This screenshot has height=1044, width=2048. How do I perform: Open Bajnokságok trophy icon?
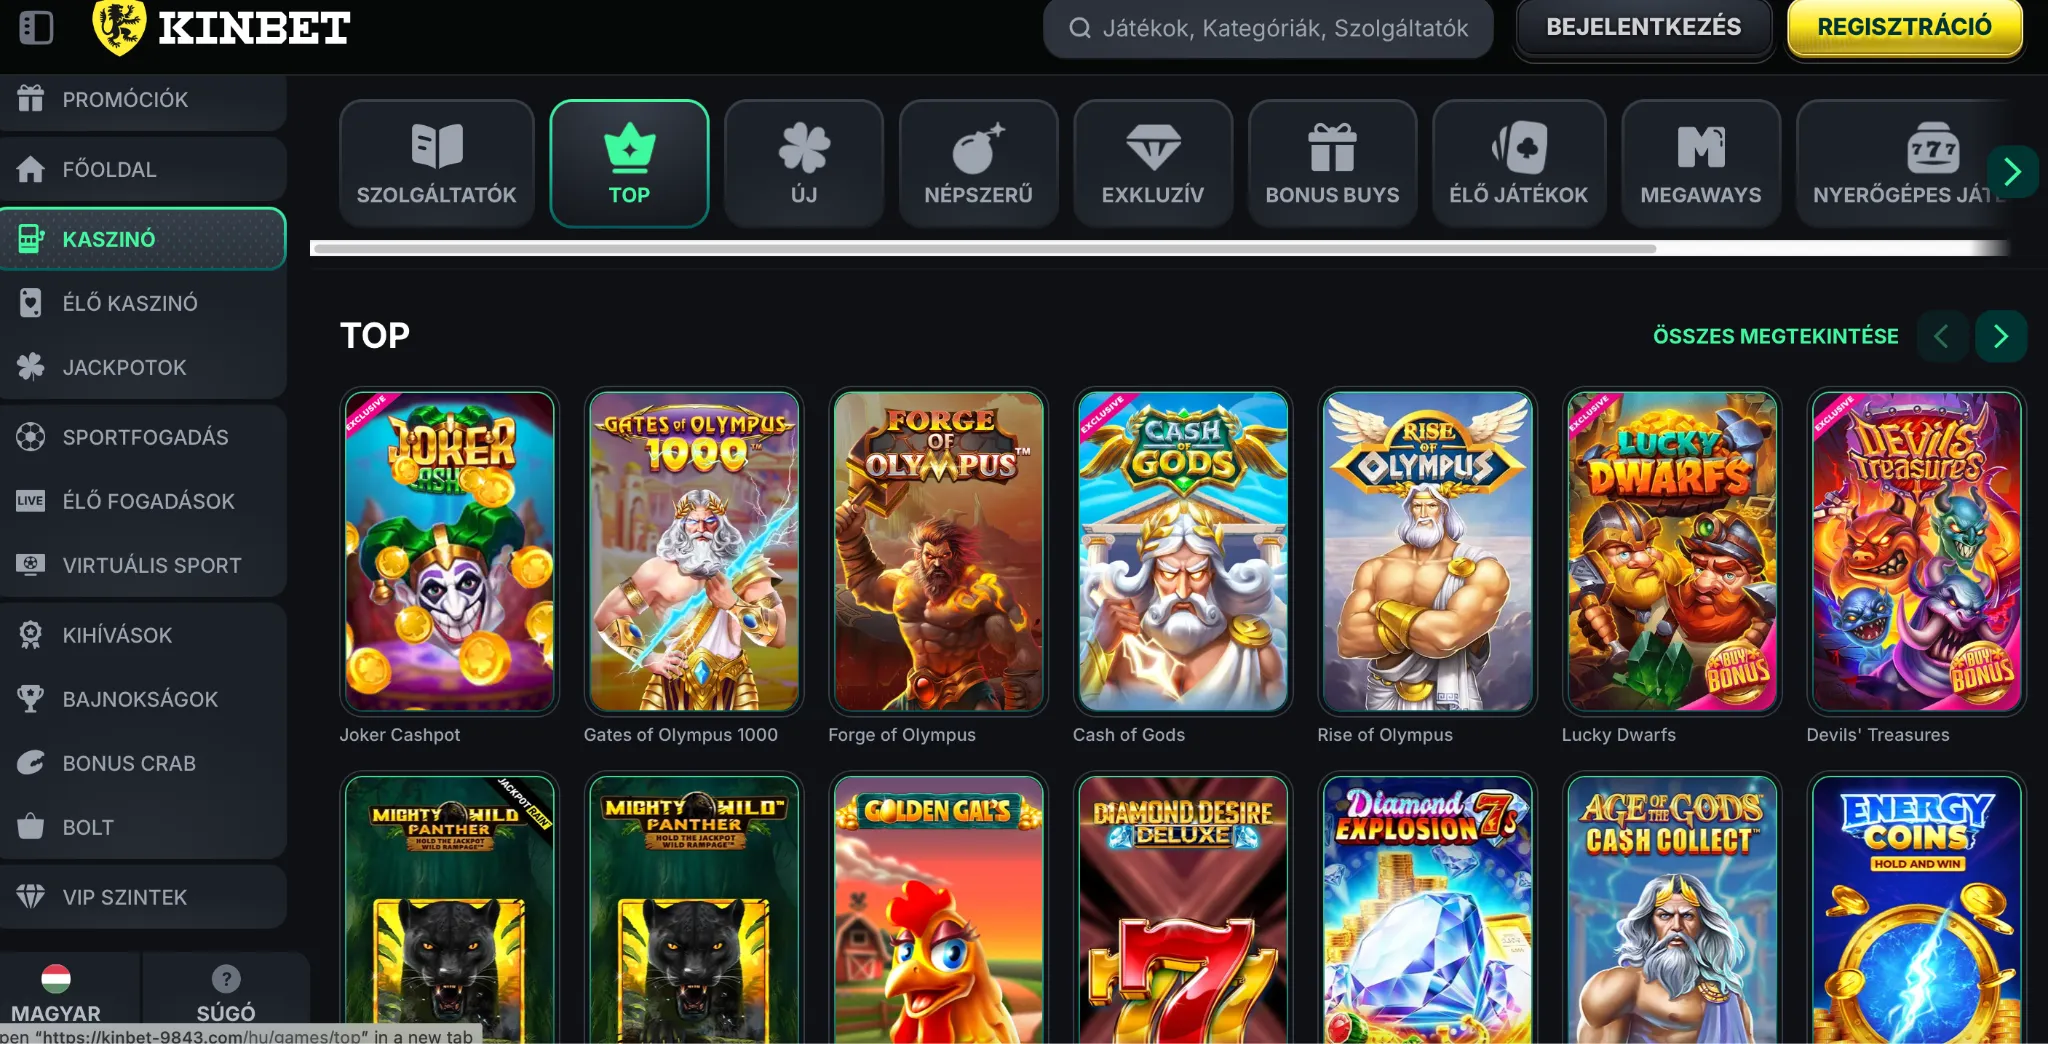(30, 699)
